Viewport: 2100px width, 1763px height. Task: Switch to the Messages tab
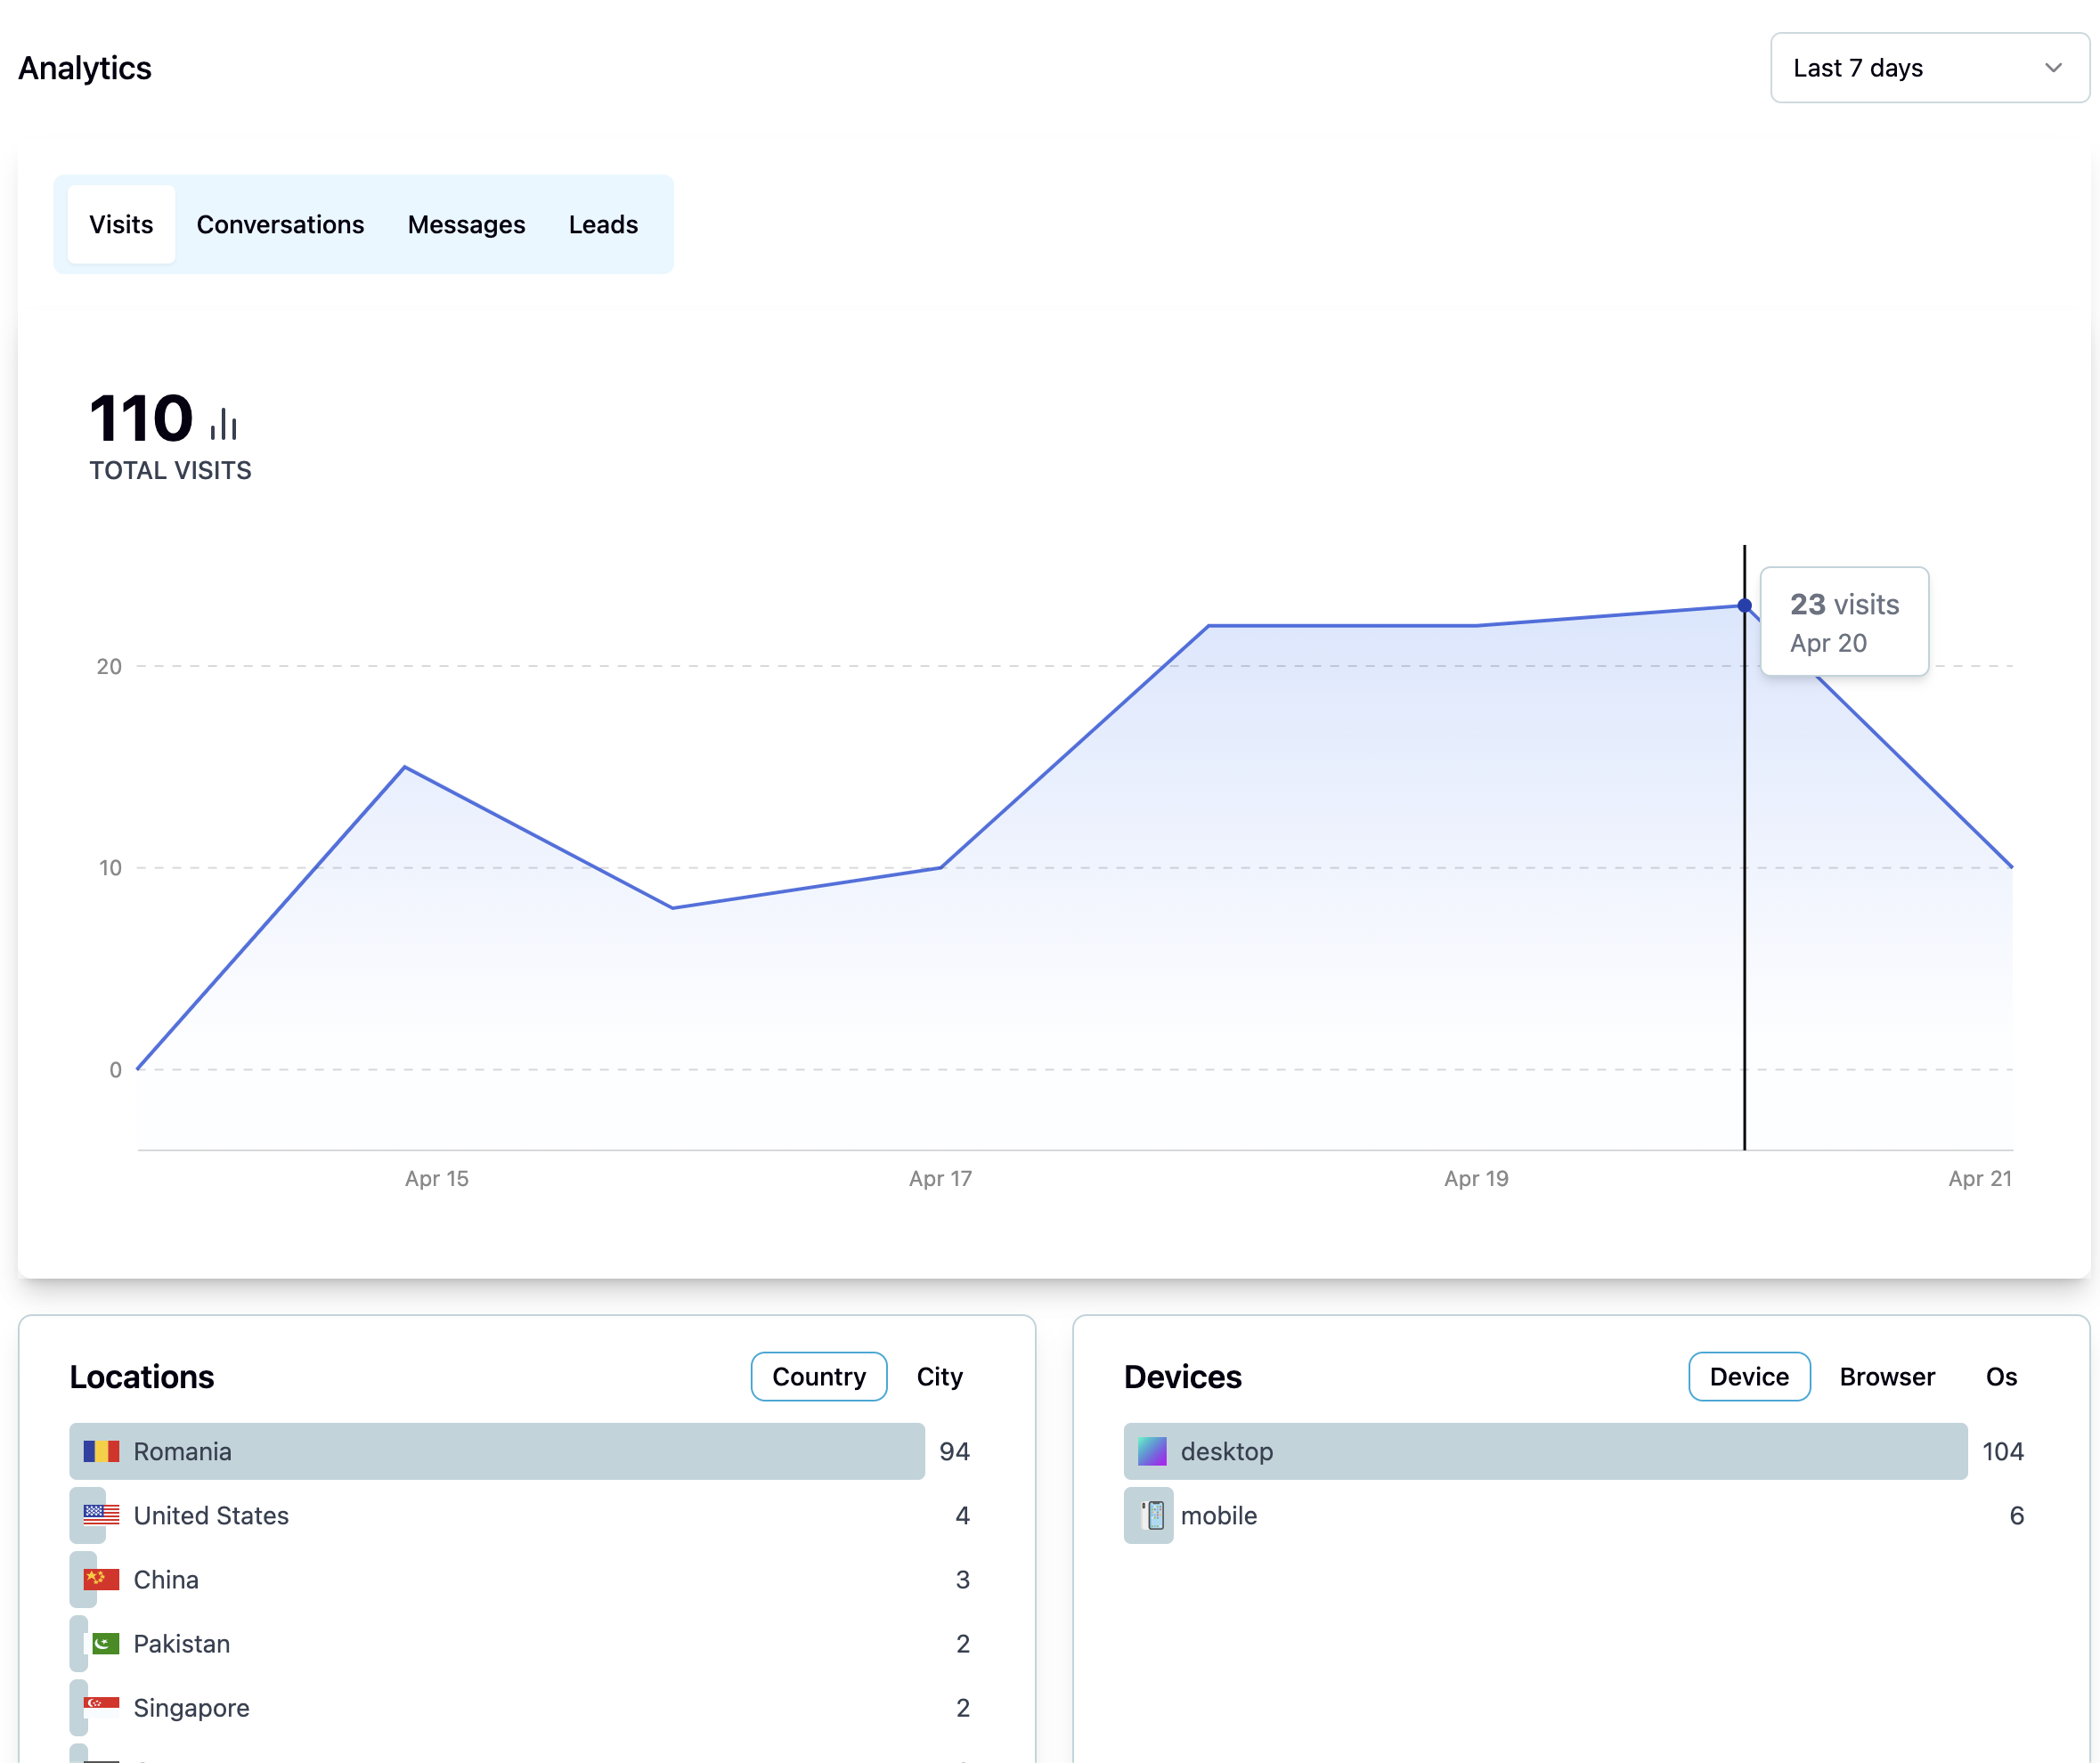(466, 224)
